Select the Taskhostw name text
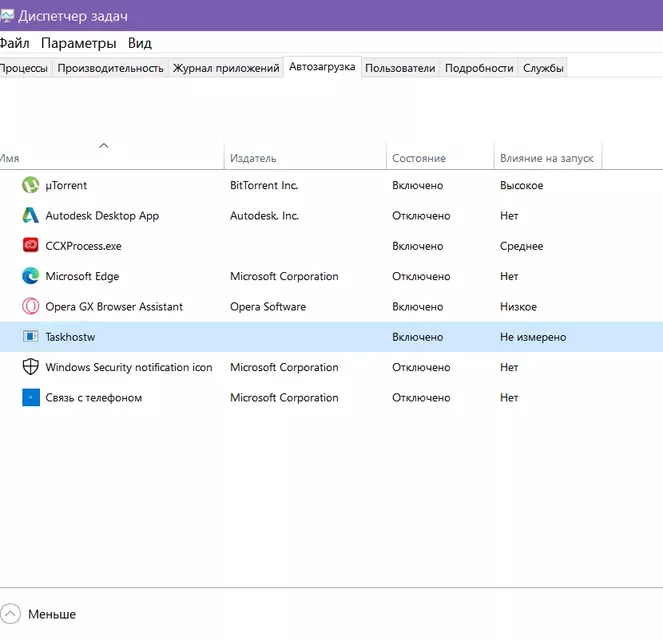 tap(70, 337)
